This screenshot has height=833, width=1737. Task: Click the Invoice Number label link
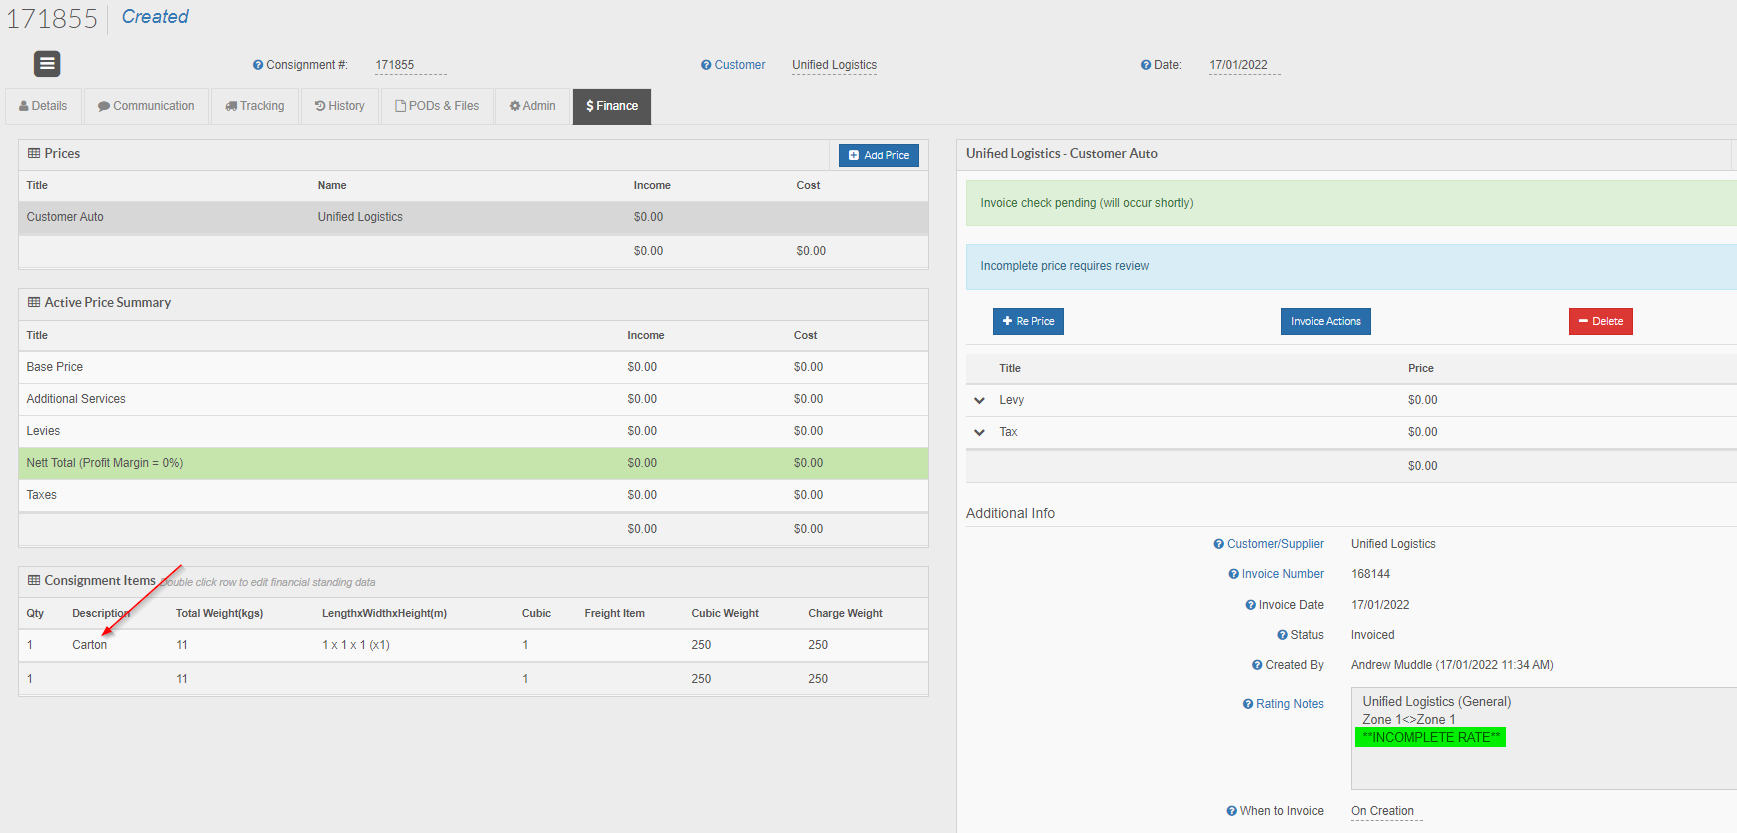tap(1283, 574)
